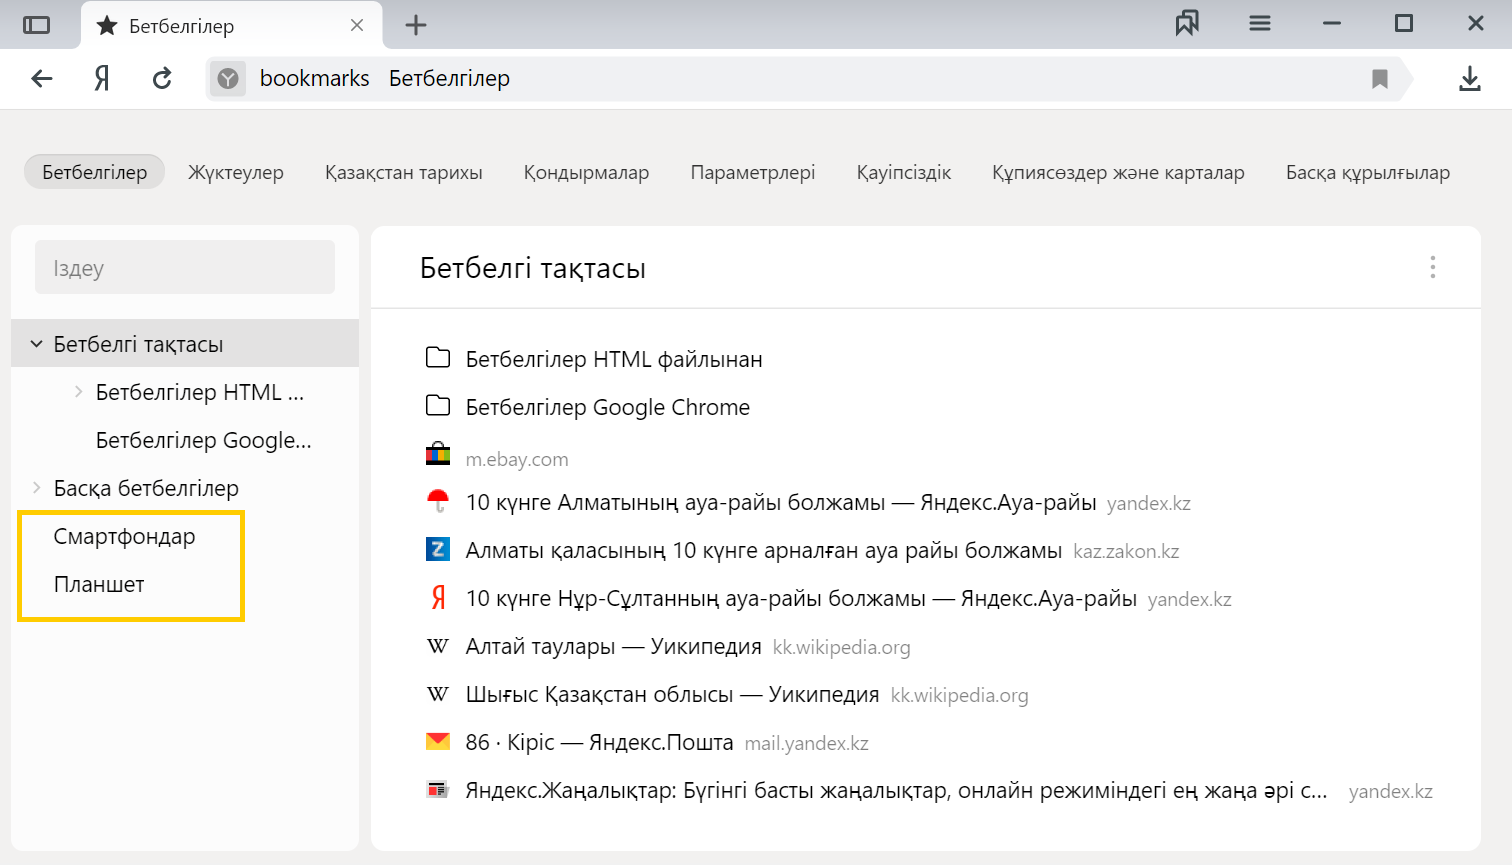Open the m.ebay.com bookmark
The image size is (1512, 865).
[517, 459]
